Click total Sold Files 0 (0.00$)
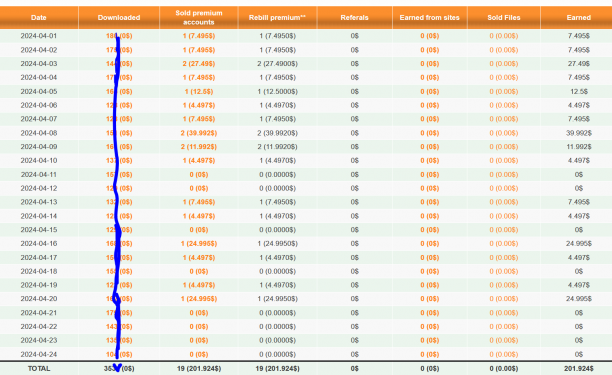 (503, 368)
